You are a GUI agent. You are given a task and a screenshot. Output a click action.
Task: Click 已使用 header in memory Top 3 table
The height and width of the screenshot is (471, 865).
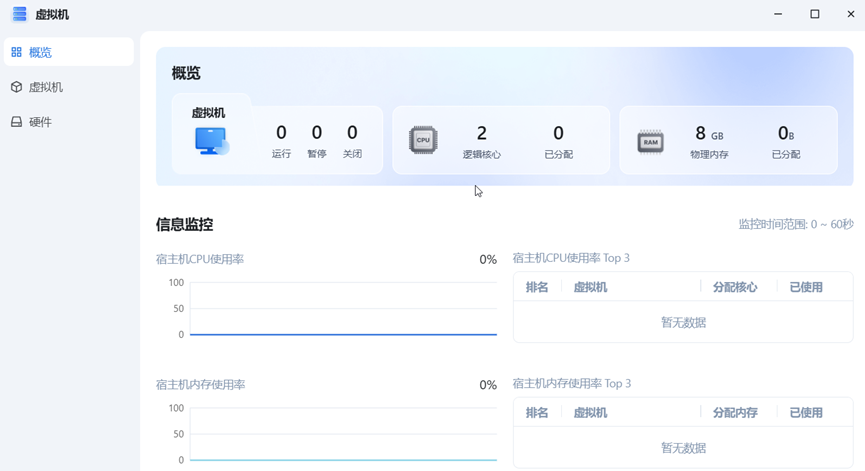tap(806, 413)
